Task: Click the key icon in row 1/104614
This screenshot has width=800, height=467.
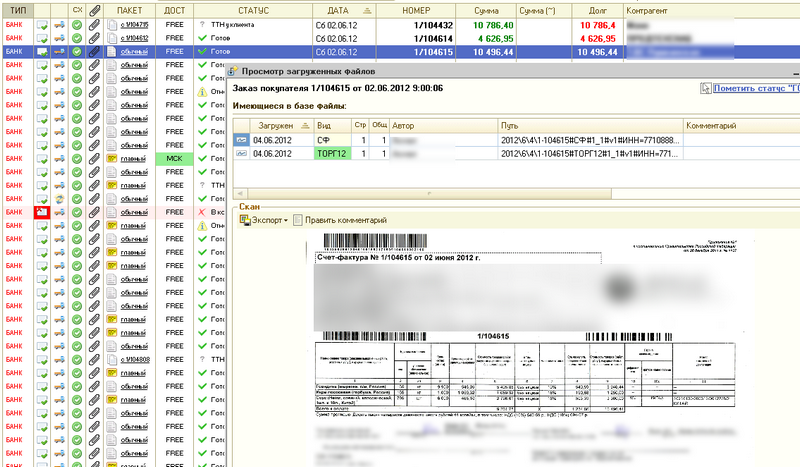Action: [59, 38]
